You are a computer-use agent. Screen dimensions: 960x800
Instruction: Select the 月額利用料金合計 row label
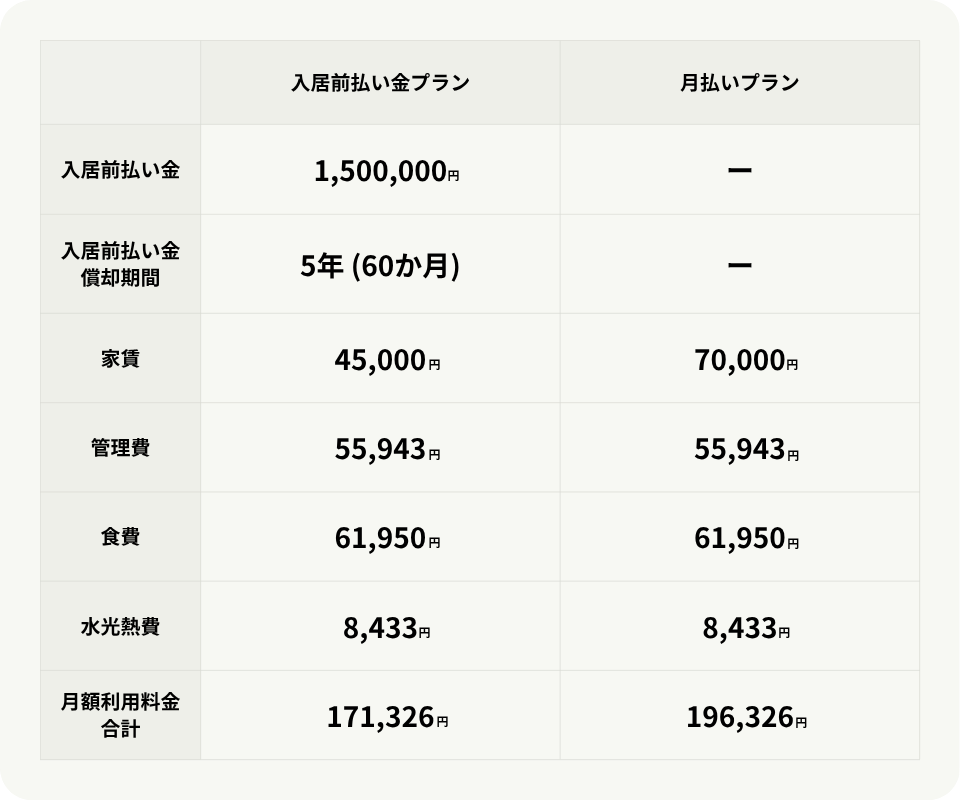click(x=120, y=716)
